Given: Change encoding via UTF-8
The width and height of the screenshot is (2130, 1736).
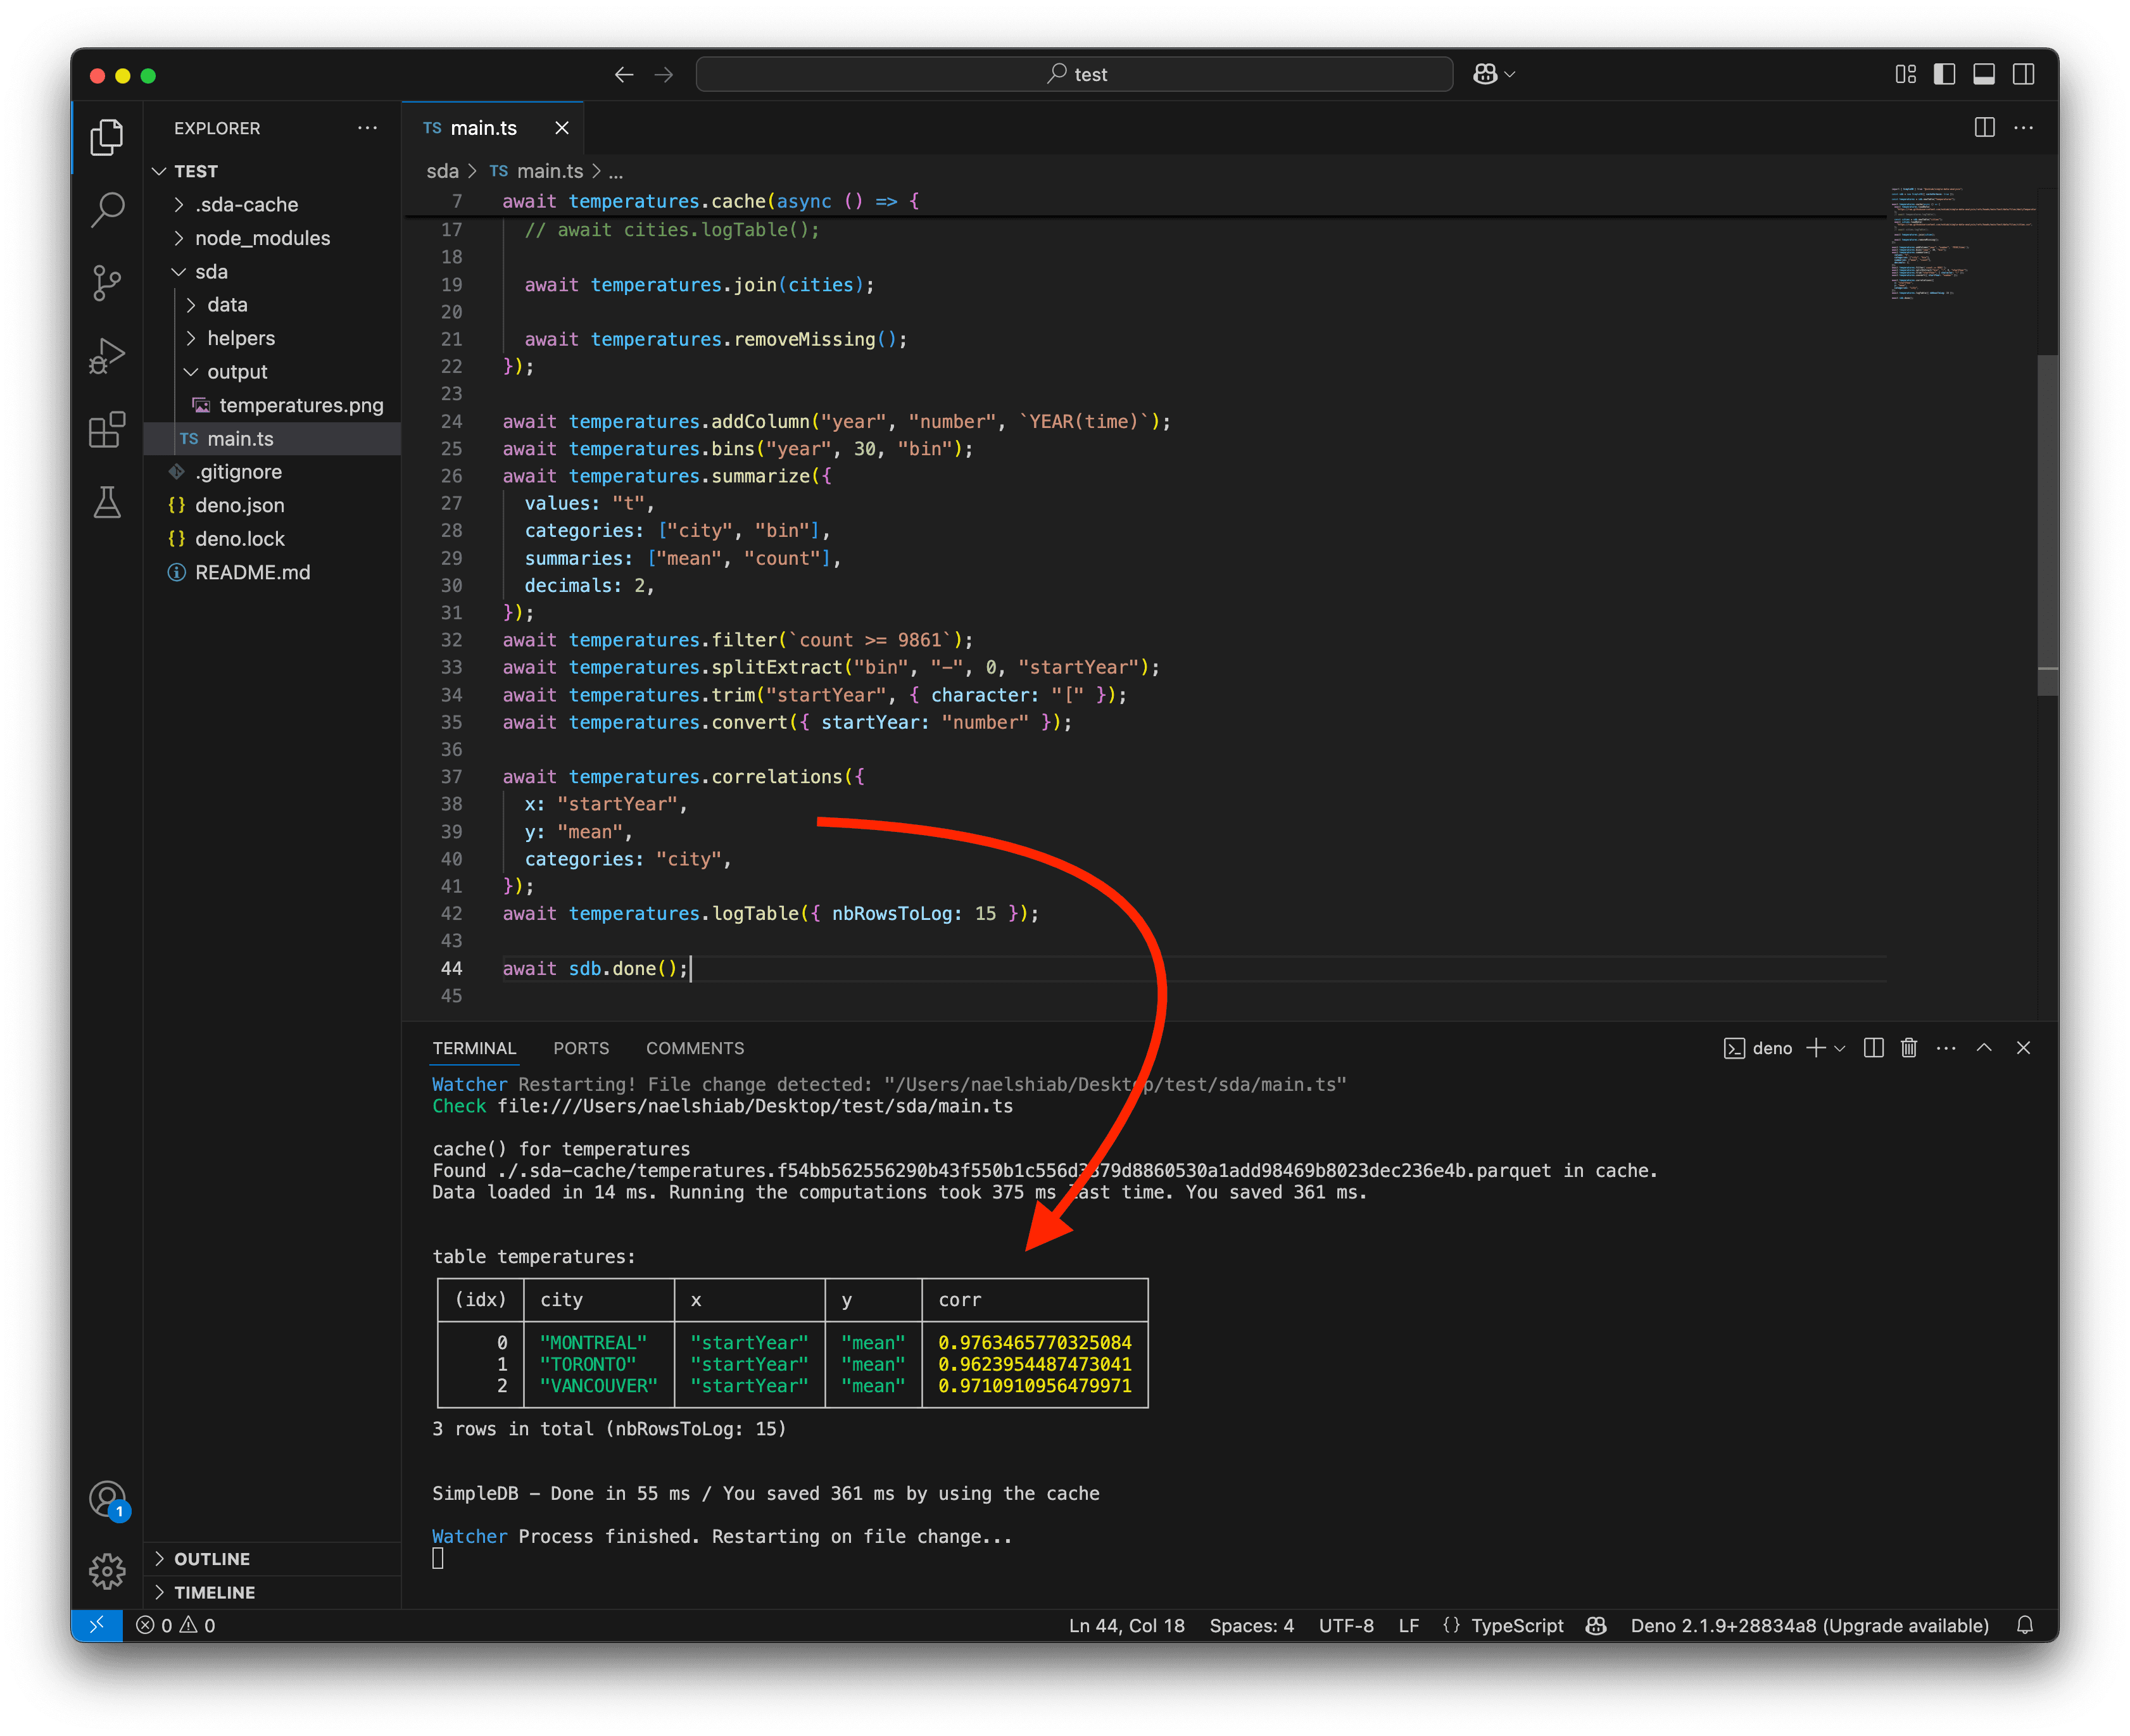Looking at the screenshot, I should (x=1346, y=1625).
